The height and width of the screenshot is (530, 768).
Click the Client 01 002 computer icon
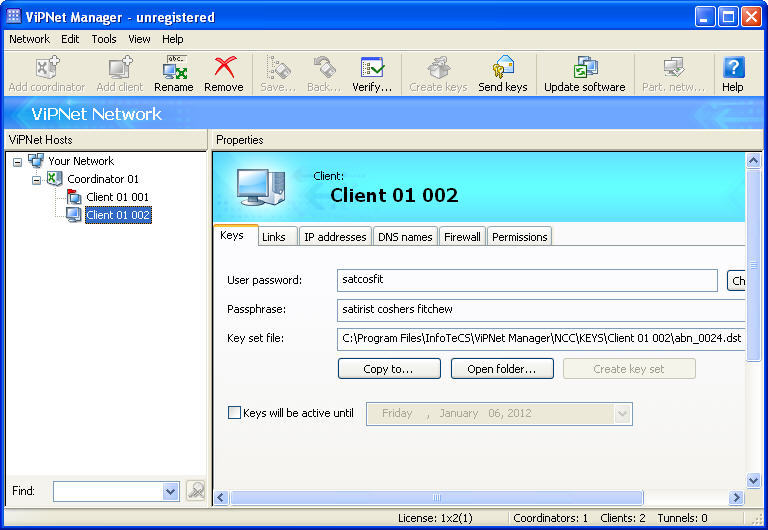point(74,215)
